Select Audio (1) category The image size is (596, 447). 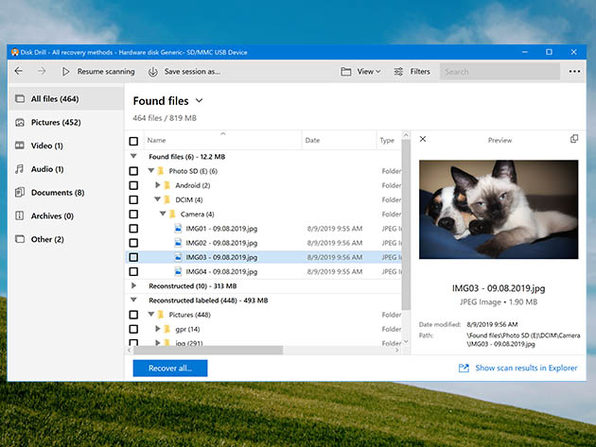[66, 169]
